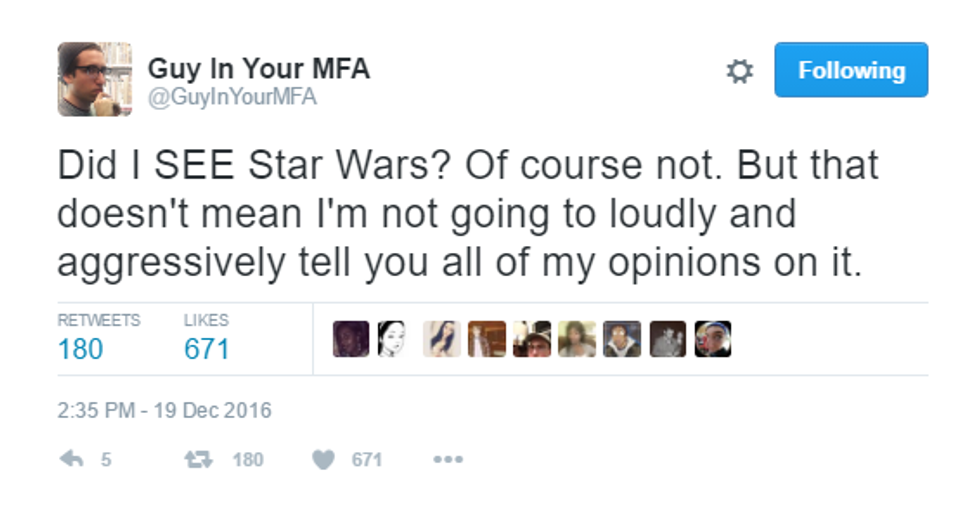Viewport: 980px width, 518px height.
Task: Like the tweet with the heart icon
Action: click(322, 459)
